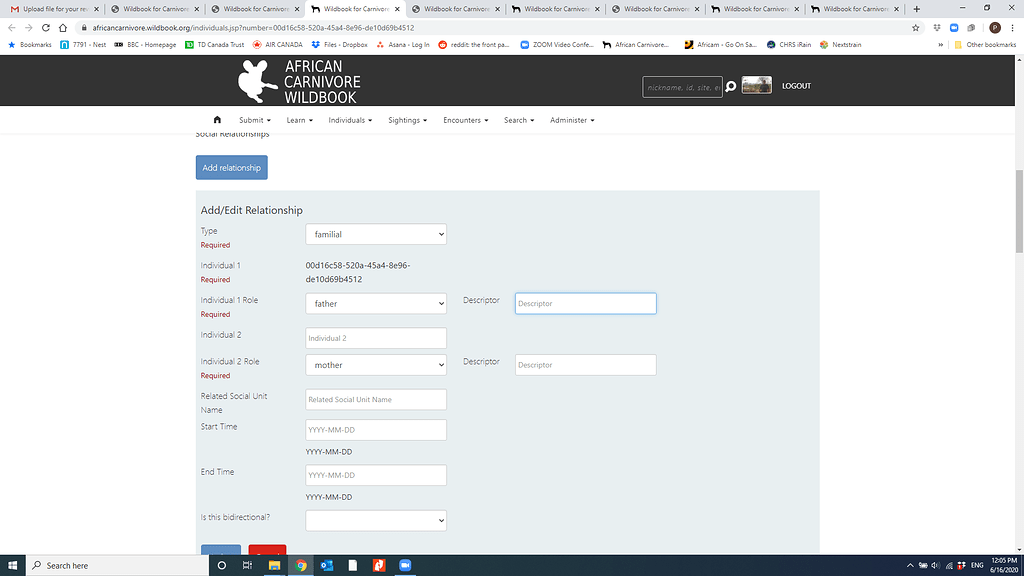This screenshot has height=576, width=1024.
Task: Reload the page with browser refresh icon
Action: [x=45, y=28]
